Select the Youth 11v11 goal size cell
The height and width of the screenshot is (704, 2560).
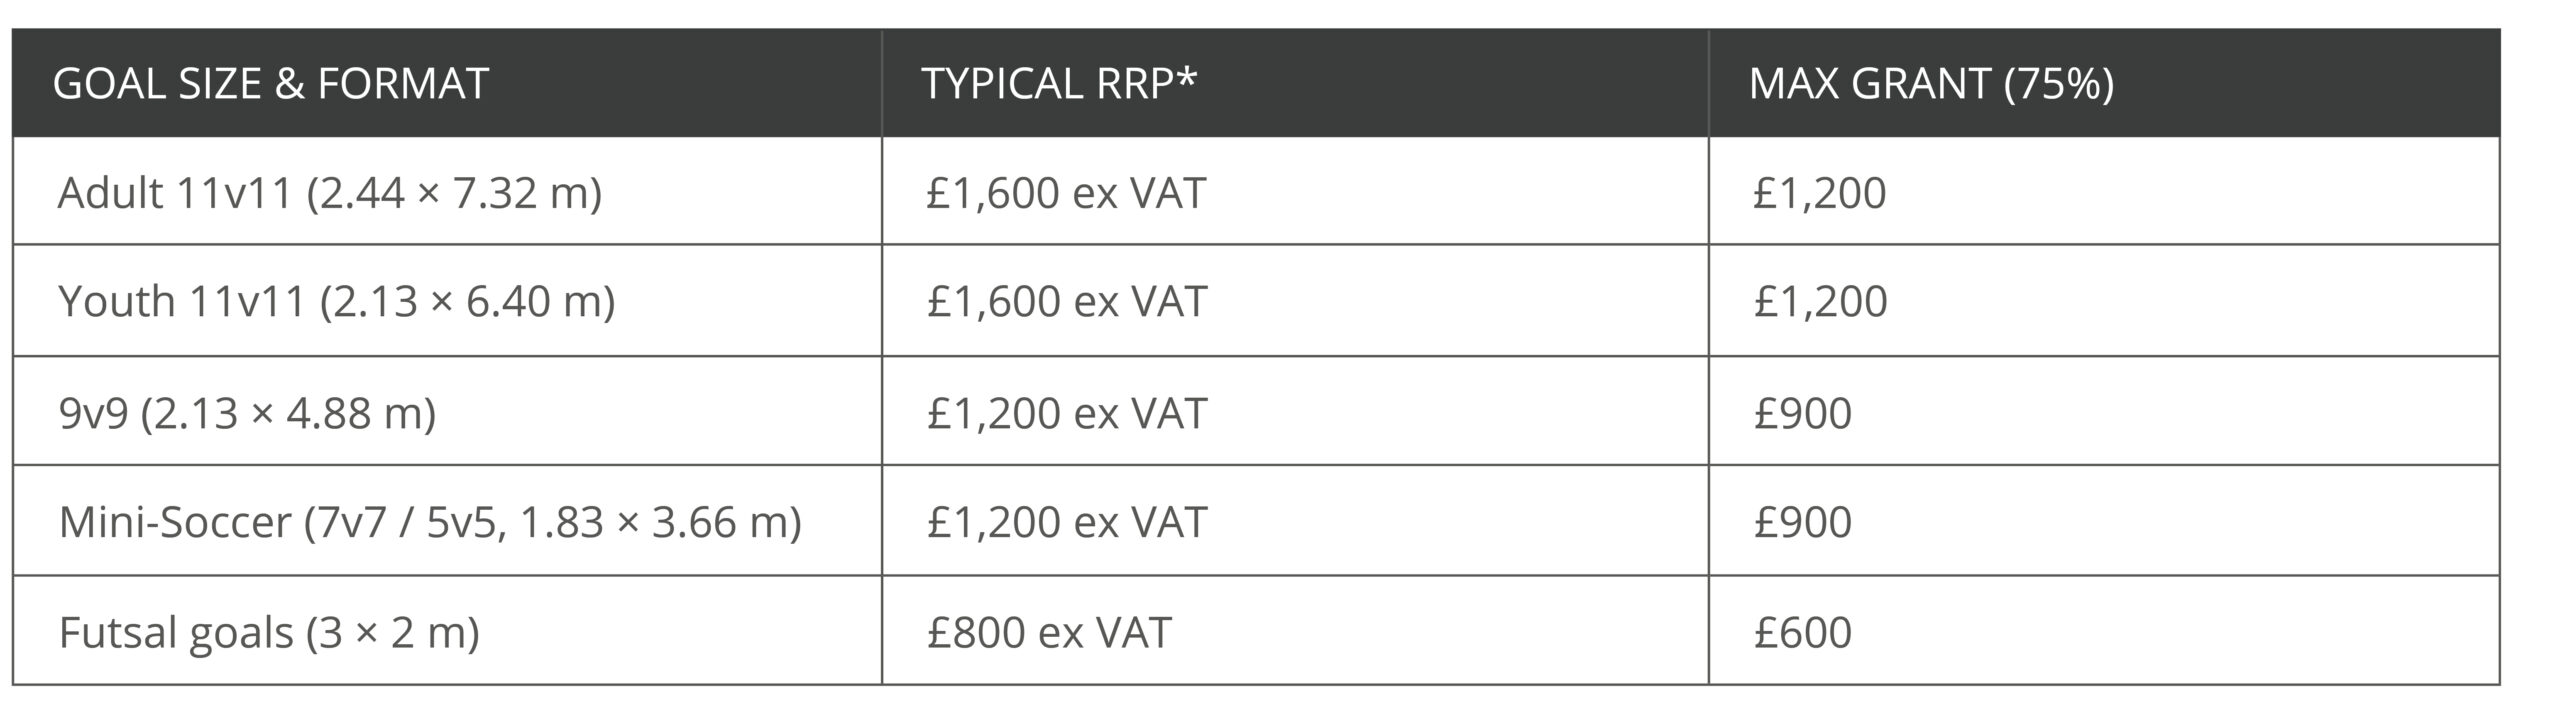pyautogui.click(x=337, y=301)
